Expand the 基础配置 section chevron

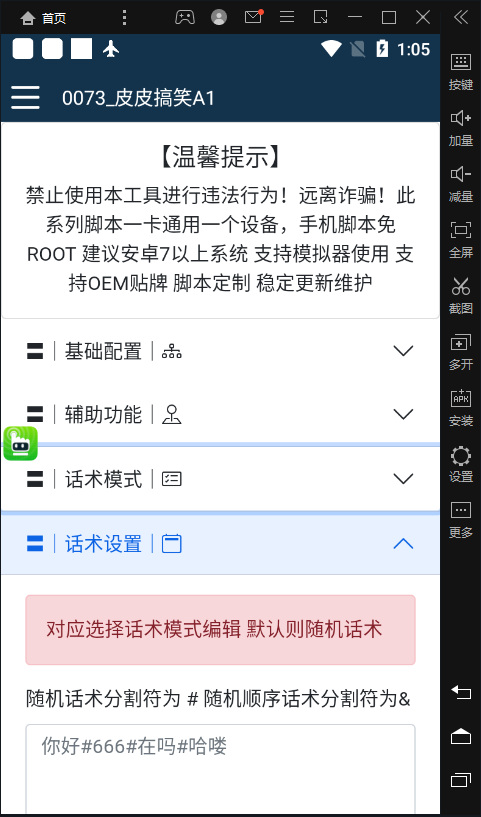(403, 351)
